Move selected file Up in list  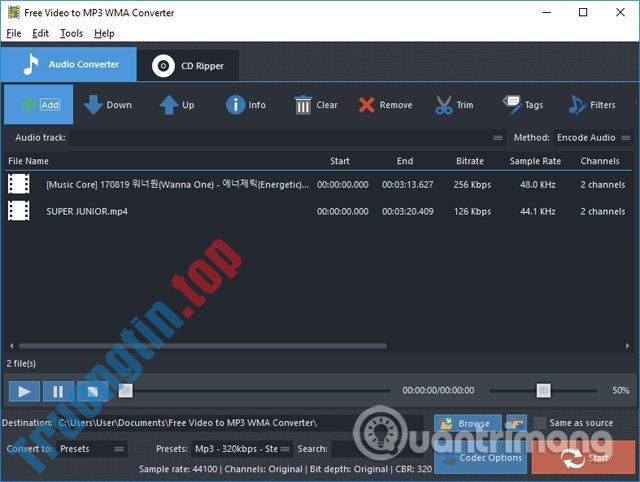177,105
